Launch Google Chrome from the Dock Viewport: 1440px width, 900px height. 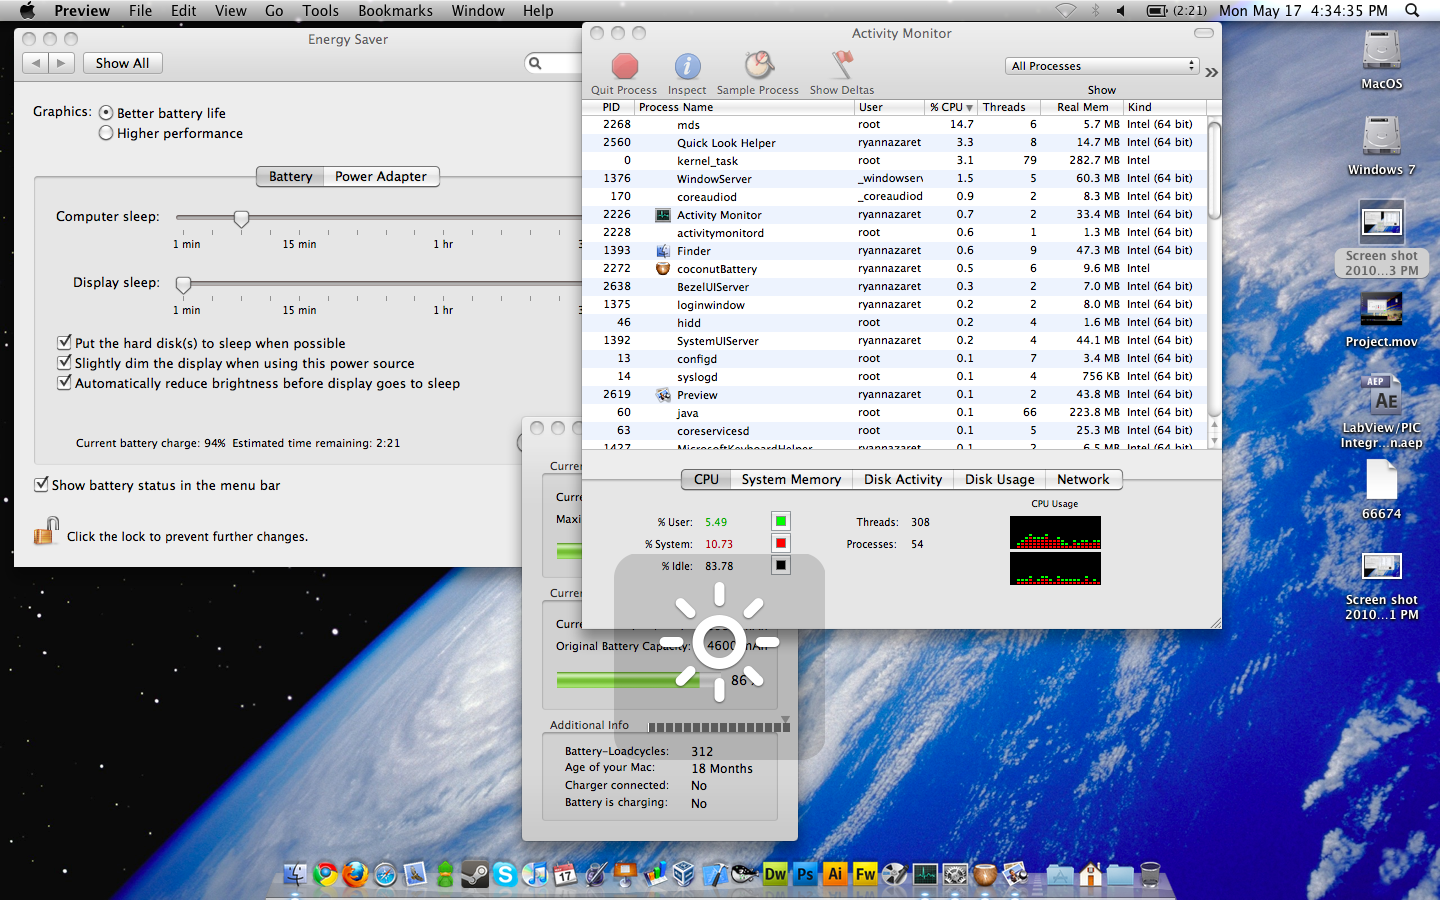325,874
